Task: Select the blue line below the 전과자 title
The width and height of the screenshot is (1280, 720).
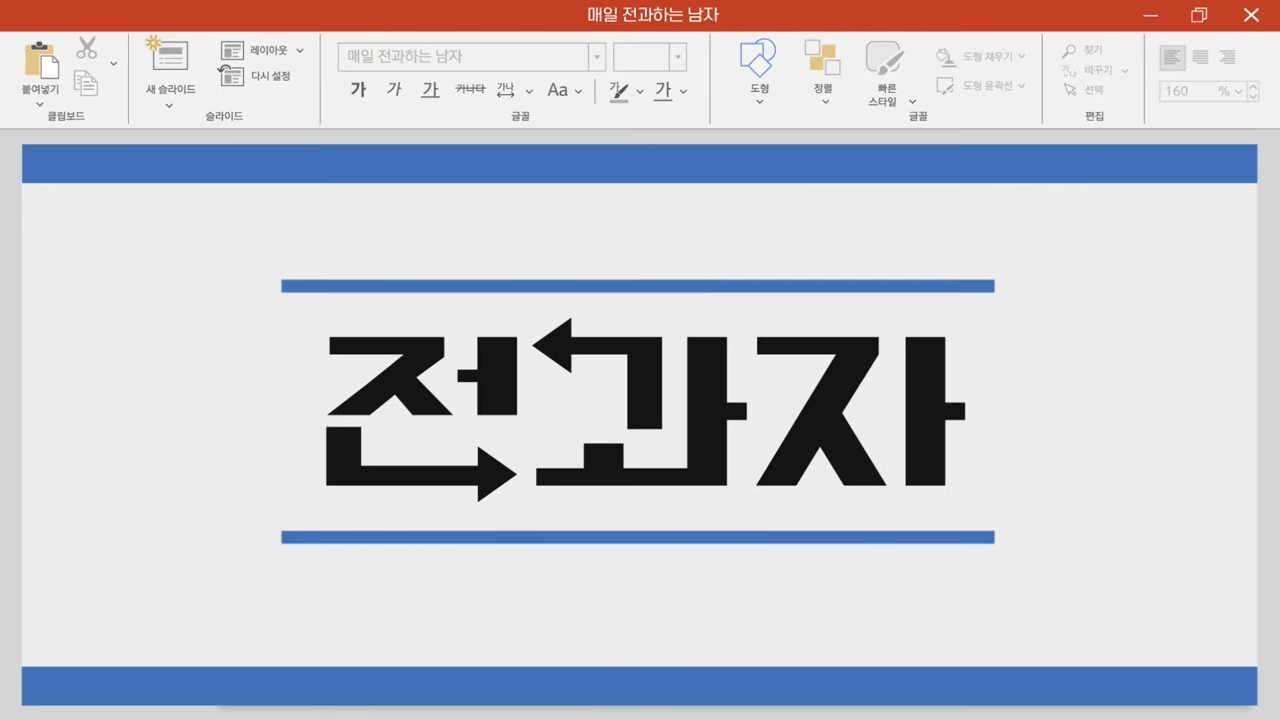Action: click(638, 537)
